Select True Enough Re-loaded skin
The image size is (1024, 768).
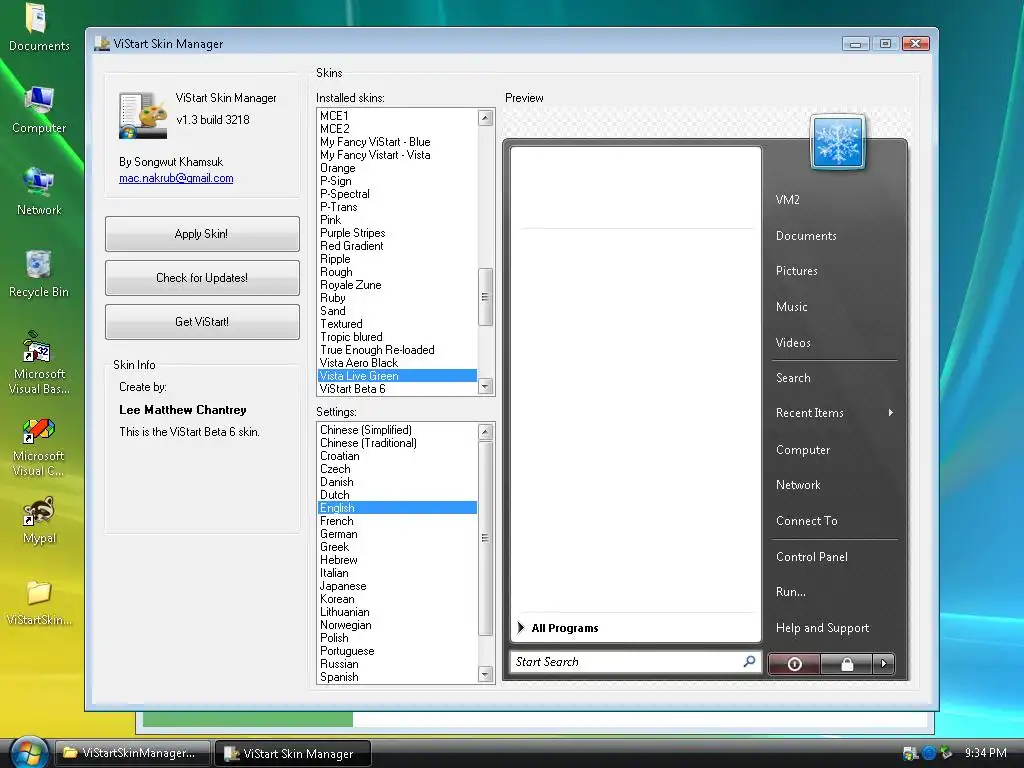coord(397,350)
